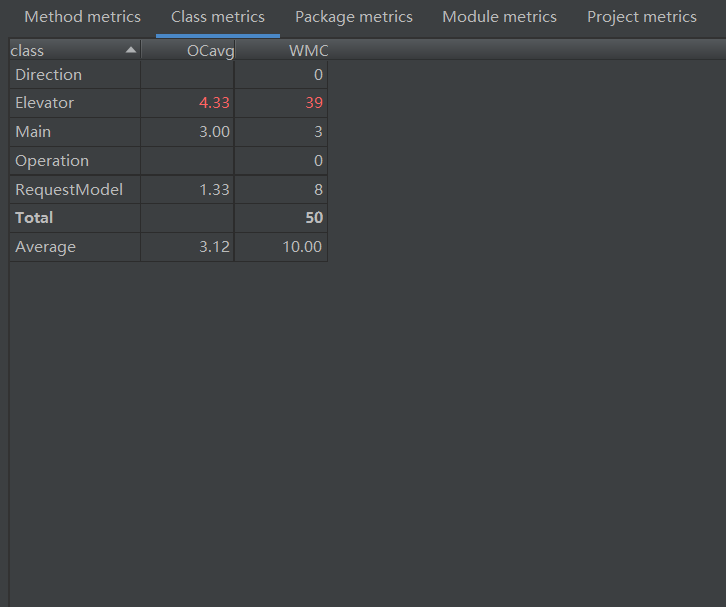Sort the table by the WMC column header
This screenshot has width=726, height=607.
pos(308,51)
